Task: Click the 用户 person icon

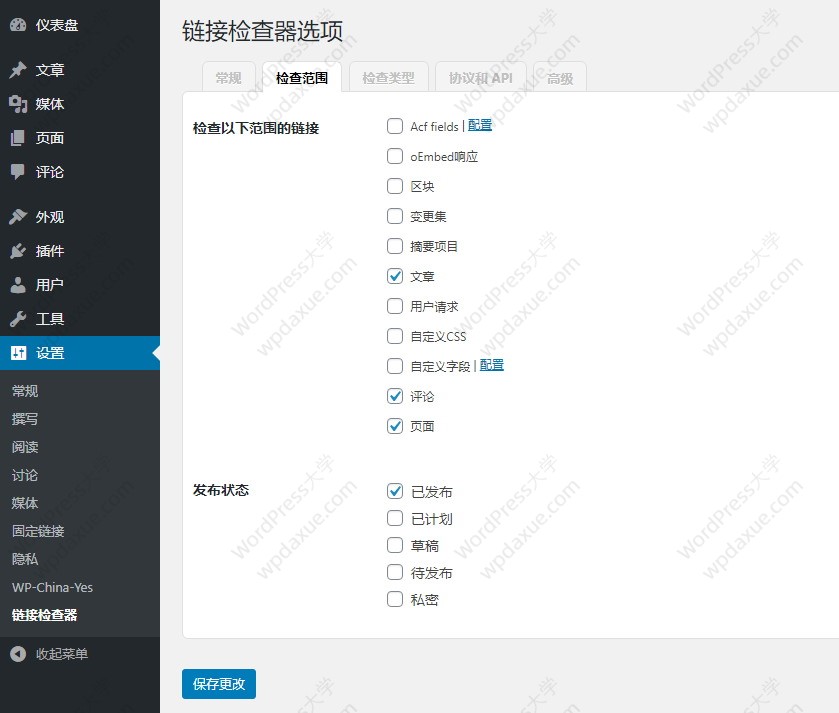Action: pyautogui.click(x=18, y=285)
